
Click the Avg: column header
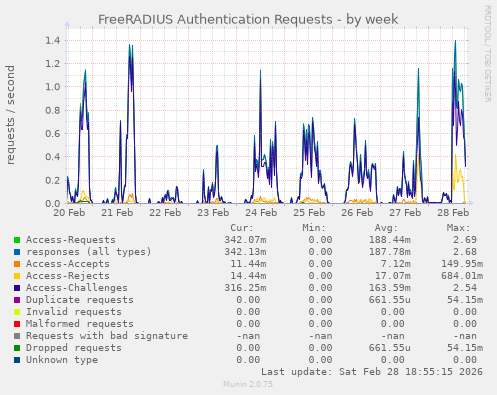coord(386,228)
